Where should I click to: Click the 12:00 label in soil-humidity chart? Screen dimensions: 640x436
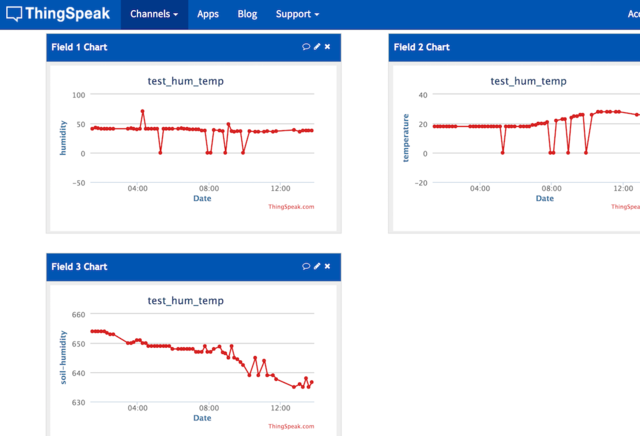click(280, 408)
